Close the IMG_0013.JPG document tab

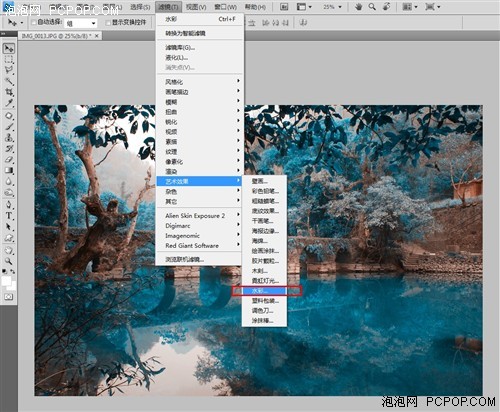click(97, 36)
